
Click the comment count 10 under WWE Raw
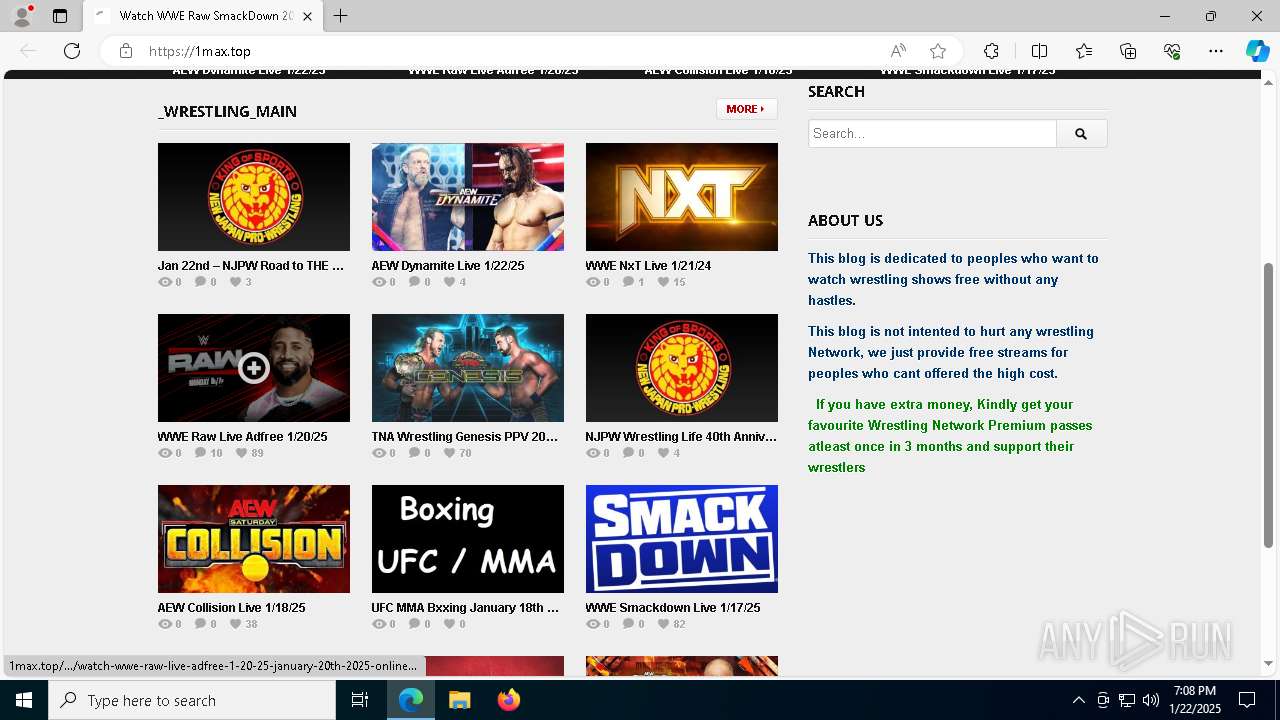click(209, 453)
